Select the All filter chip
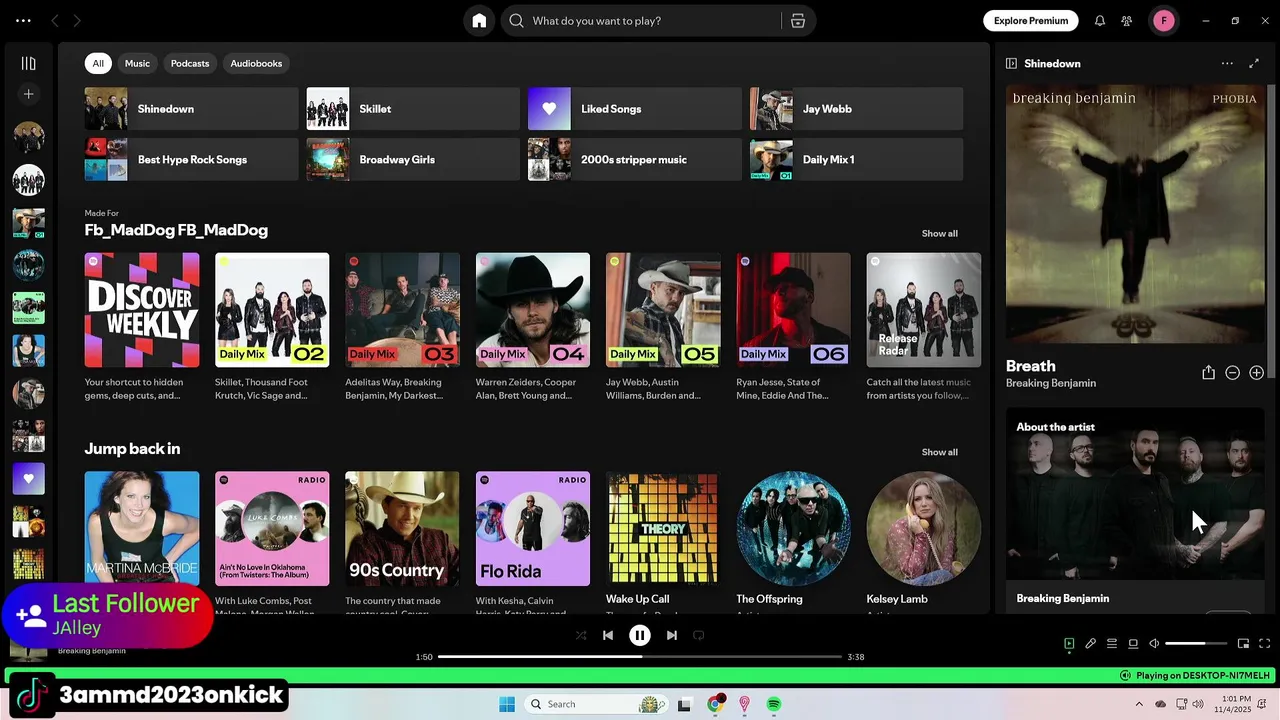The image size is (1280, 720). (x=98, y=63)
